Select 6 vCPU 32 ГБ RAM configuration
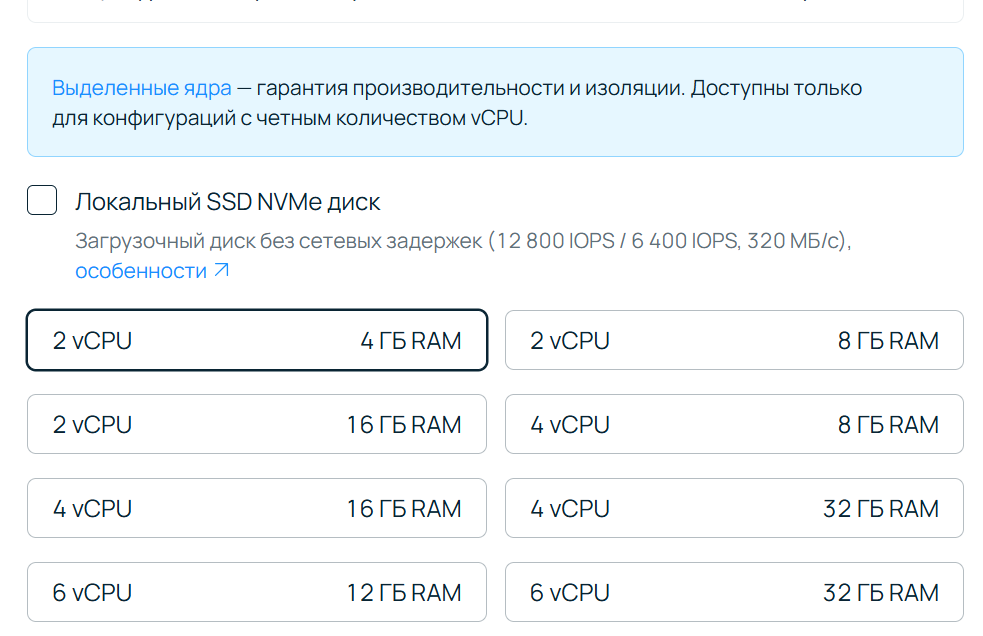983x636 pixels. (734, 592)
